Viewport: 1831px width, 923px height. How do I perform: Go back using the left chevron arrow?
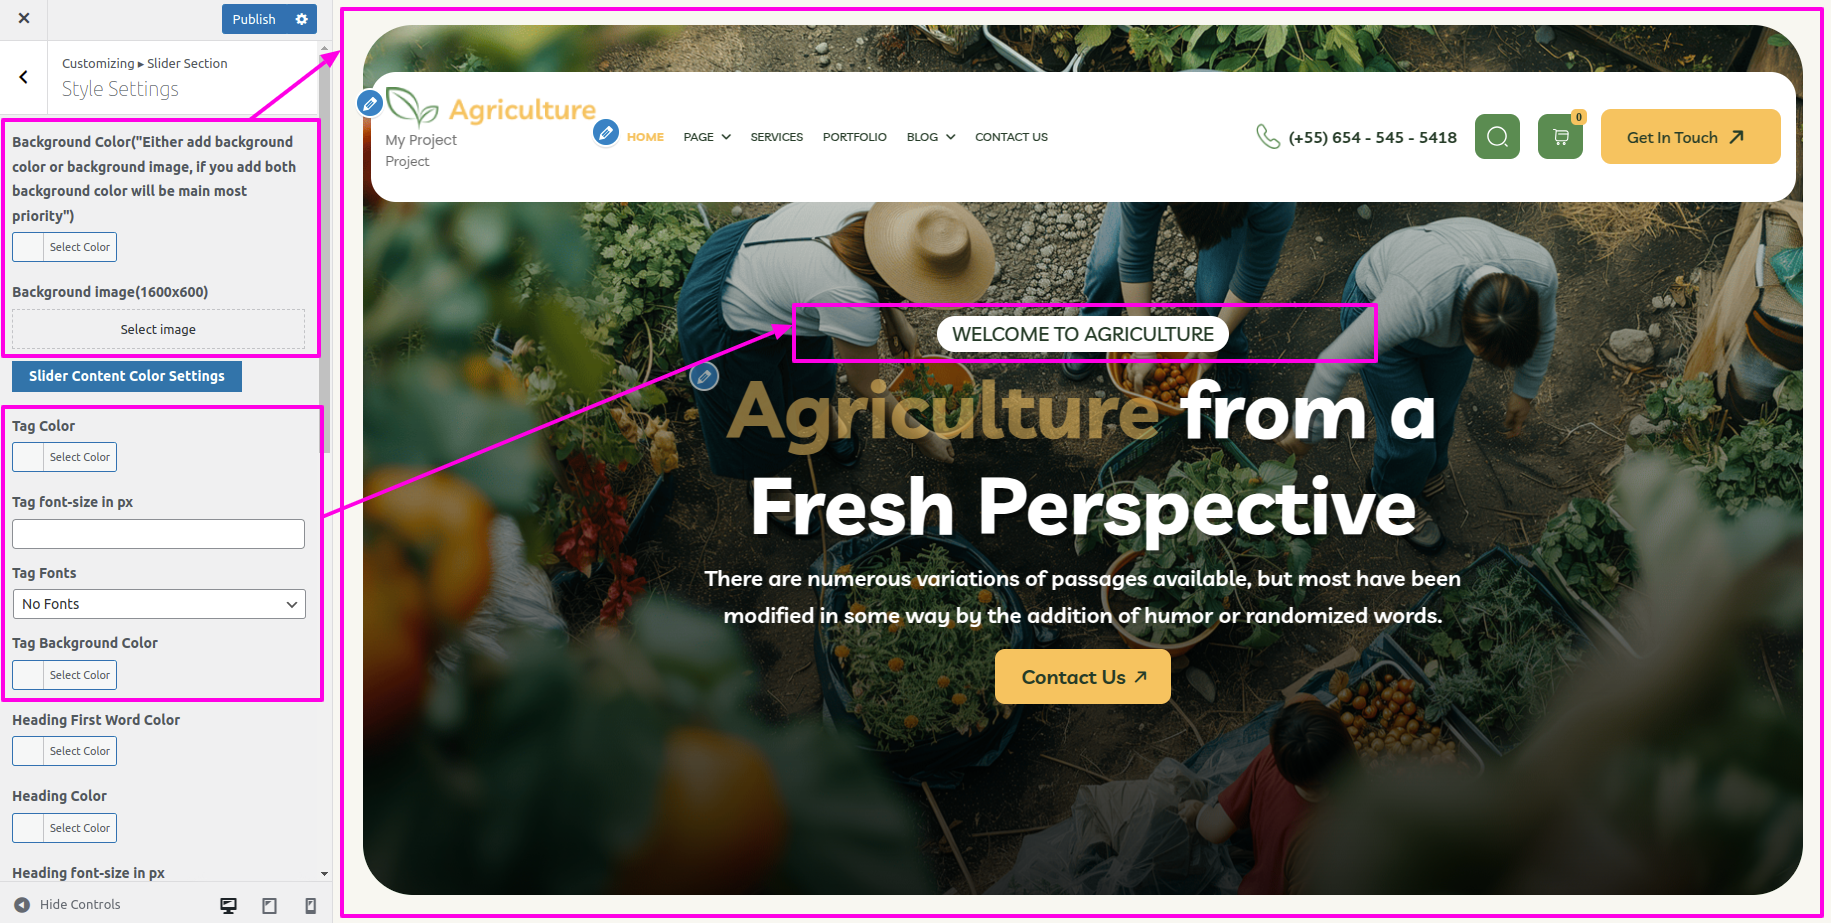(x=23, y=77)
